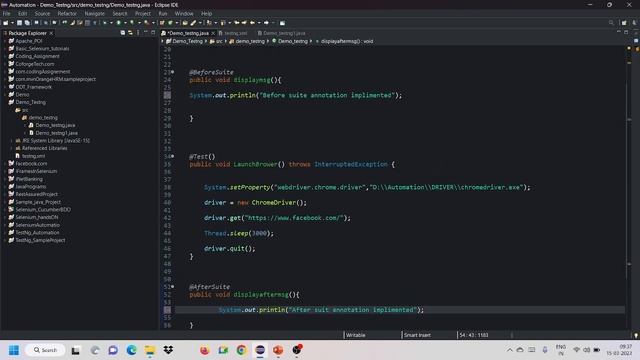
Task: Click the Forward navigation arrow in toolbar
Action: tap(266, 23)
